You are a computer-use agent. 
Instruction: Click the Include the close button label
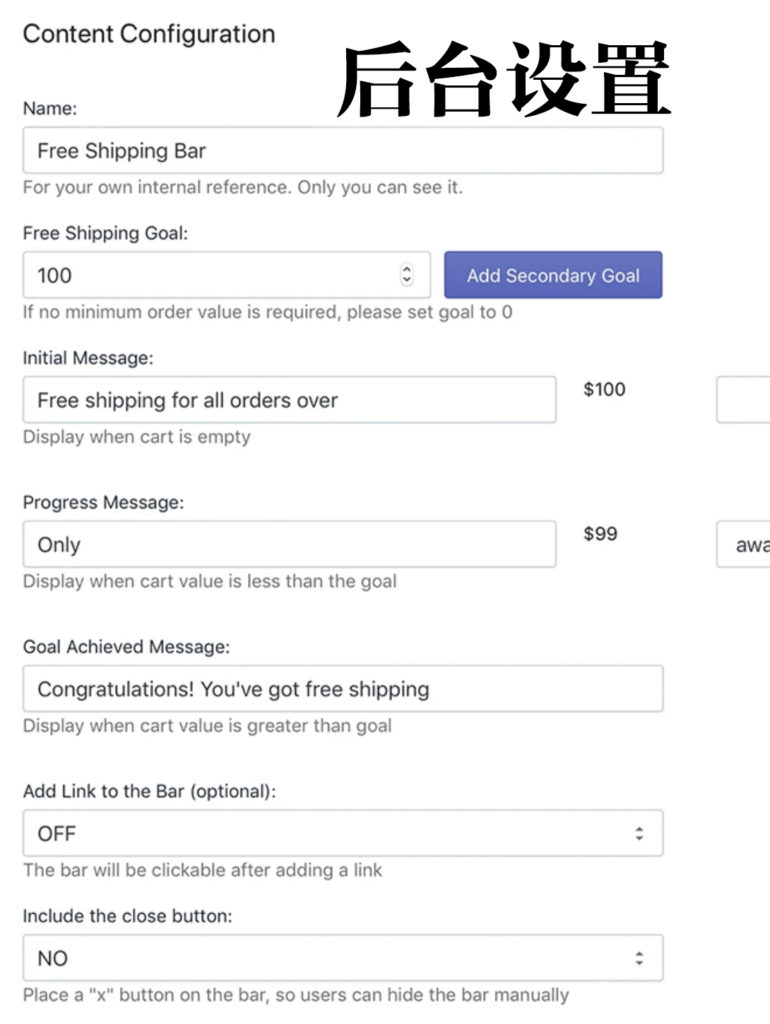tap(127, 916)
